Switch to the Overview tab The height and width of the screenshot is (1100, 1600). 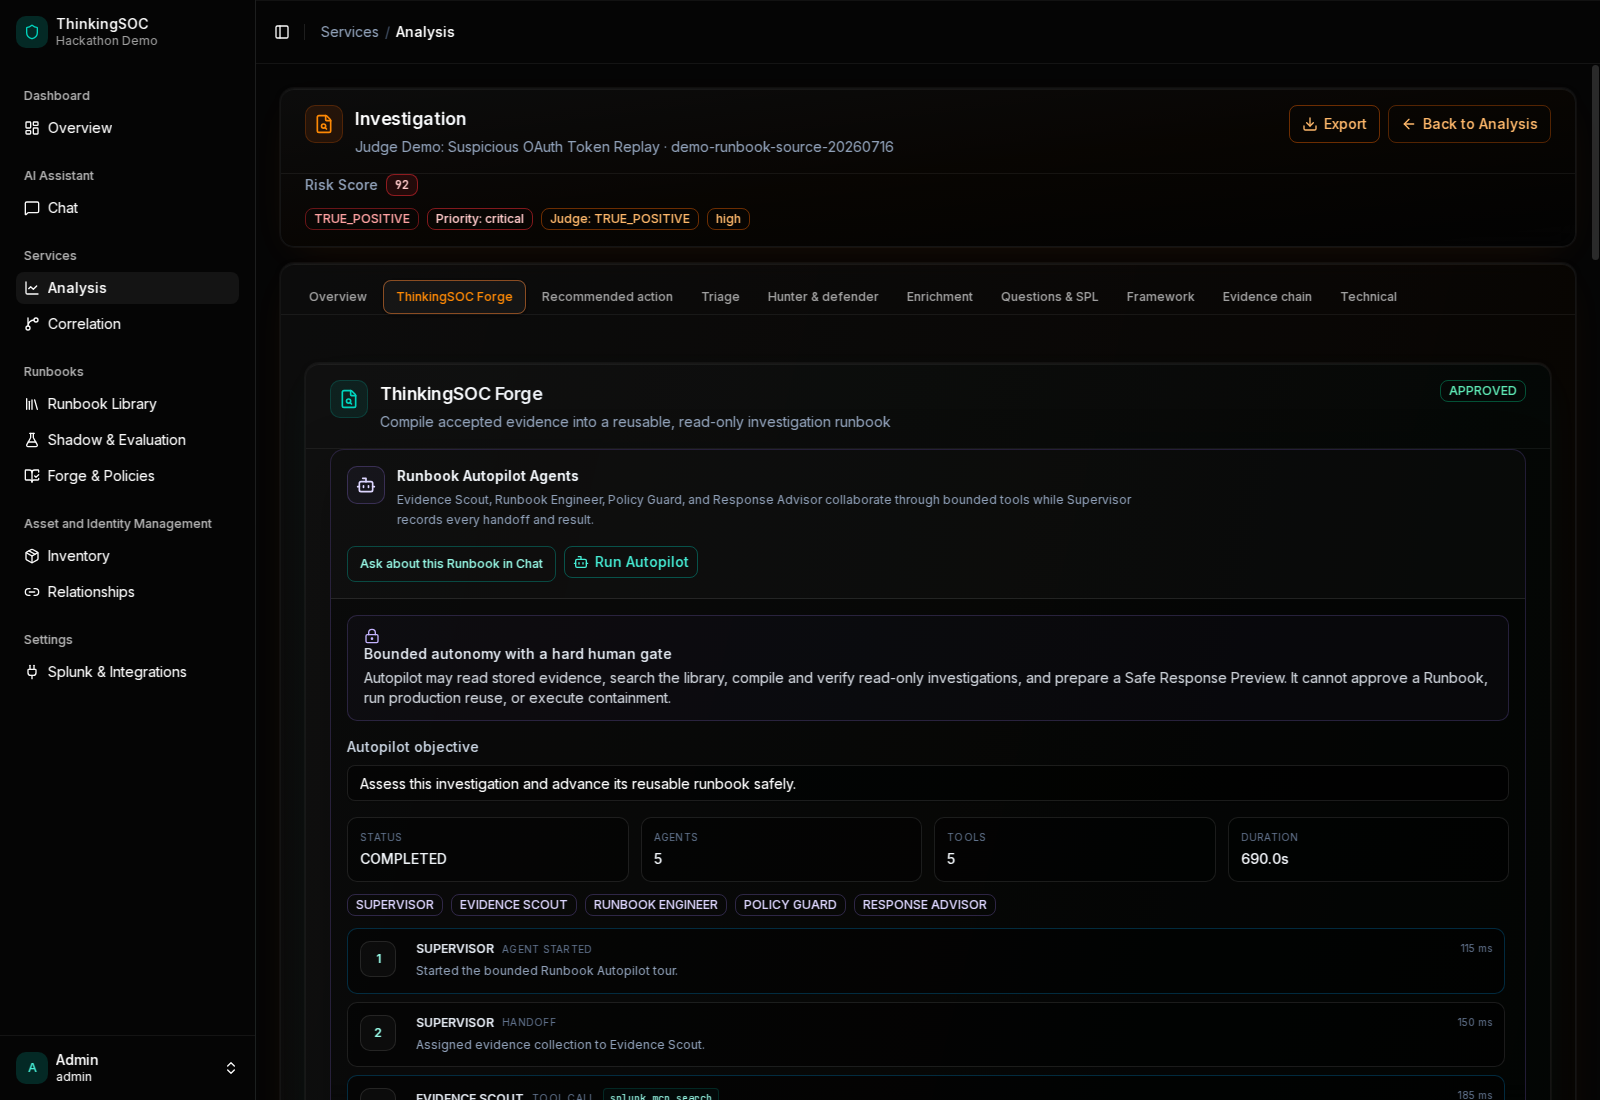coord(338,297)
